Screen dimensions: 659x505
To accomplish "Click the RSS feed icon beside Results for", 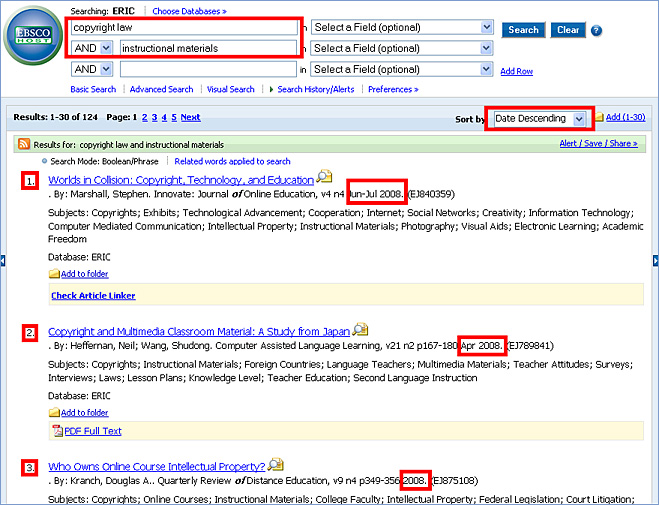I will point(24,144).
